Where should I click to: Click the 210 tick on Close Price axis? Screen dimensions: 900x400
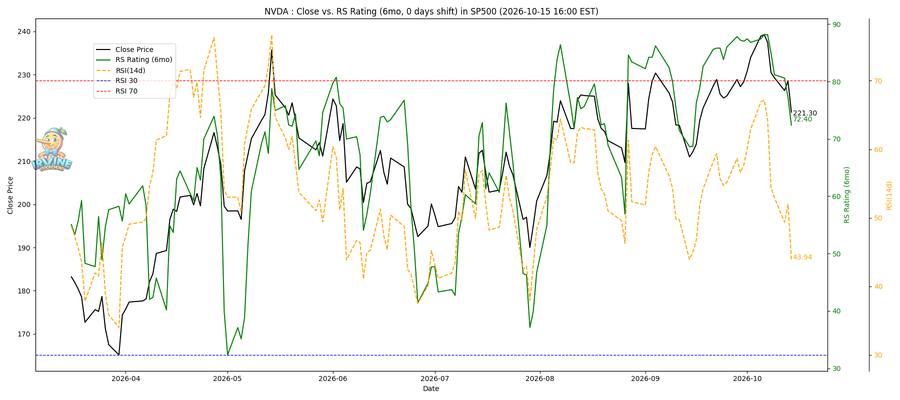pos(25,161)
